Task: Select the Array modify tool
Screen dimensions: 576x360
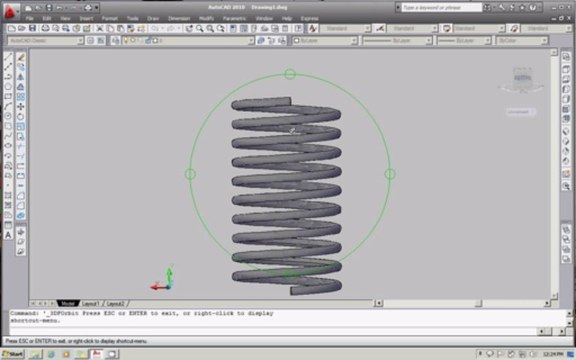Action: point(21,97)
